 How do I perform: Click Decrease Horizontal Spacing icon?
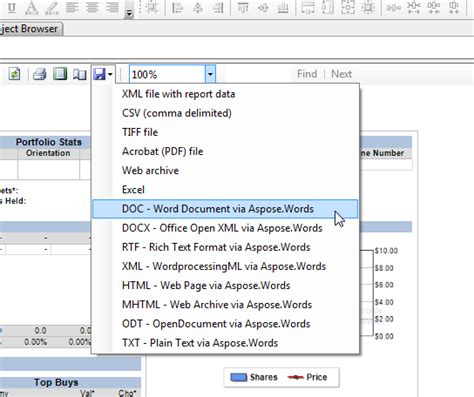[x=434, y=7]
